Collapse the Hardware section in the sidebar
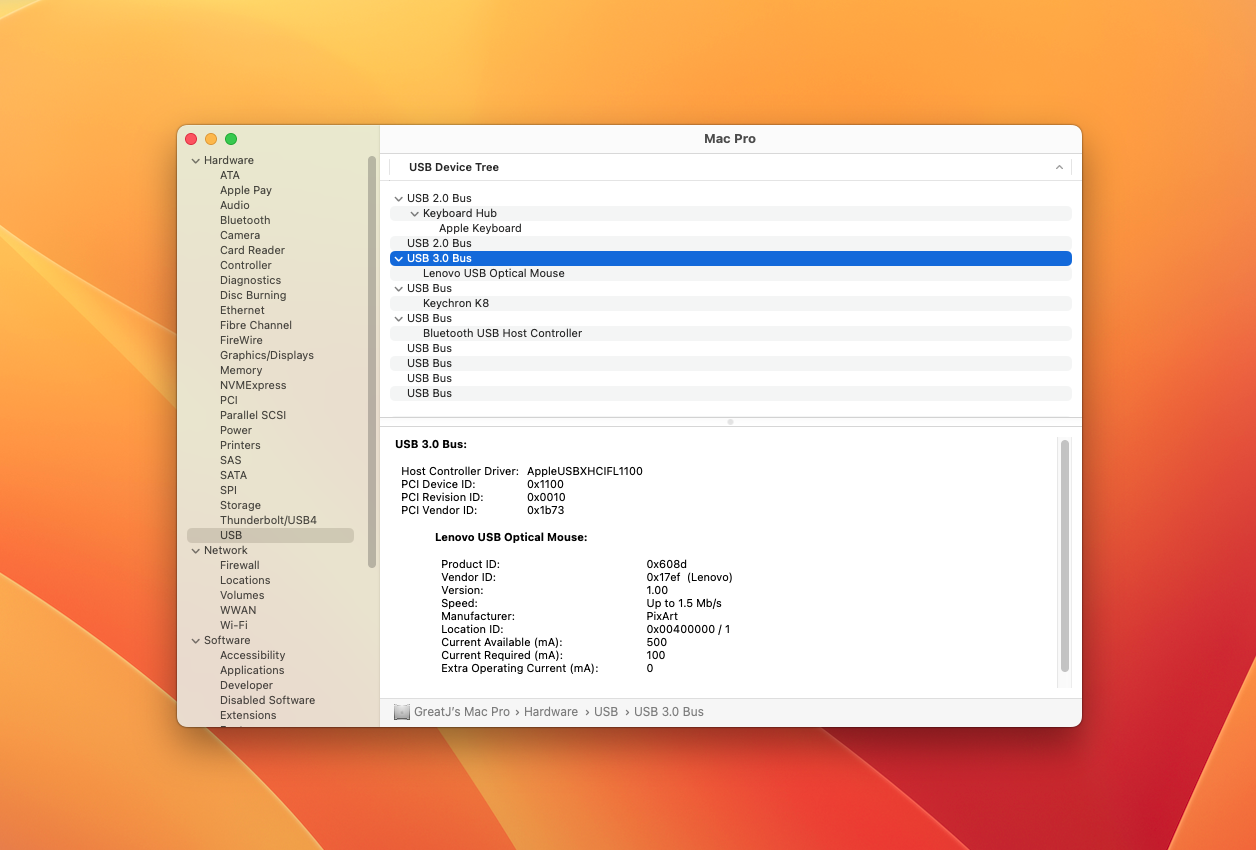Screen dimensions: 1256x850 195,160
